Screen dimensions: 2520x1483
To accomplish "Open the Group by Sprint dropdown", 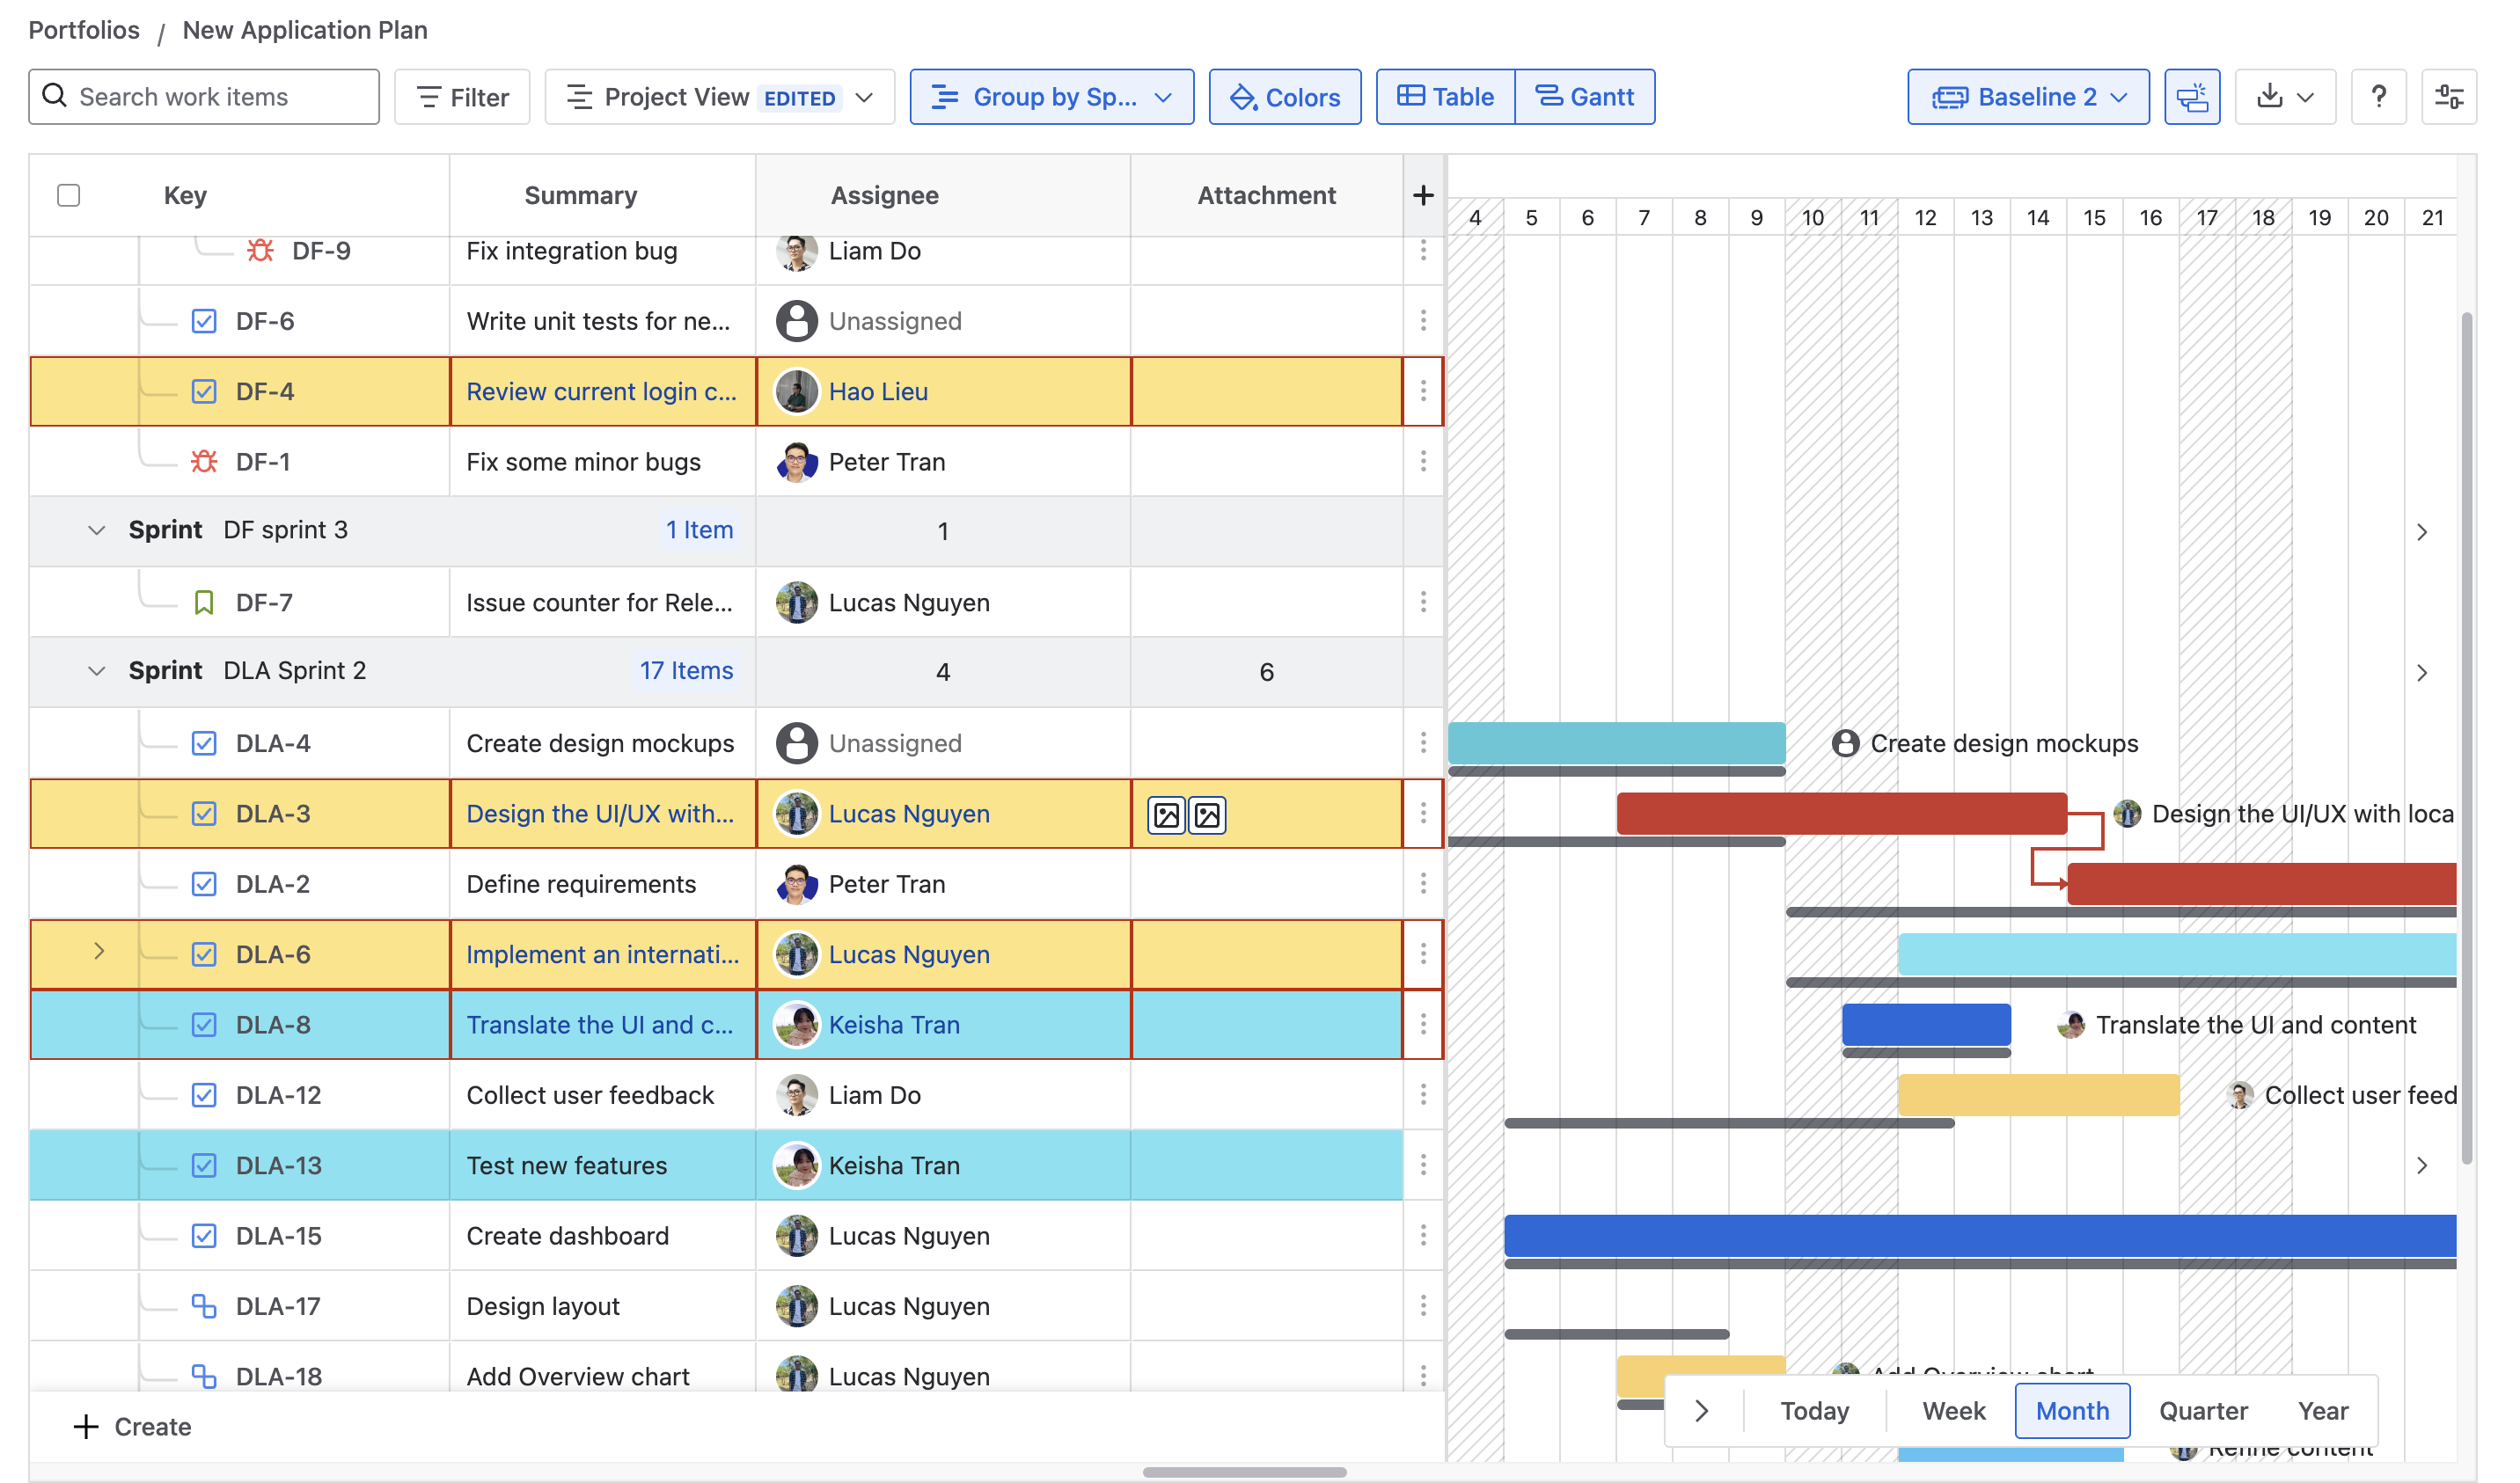I will 1051,97.
